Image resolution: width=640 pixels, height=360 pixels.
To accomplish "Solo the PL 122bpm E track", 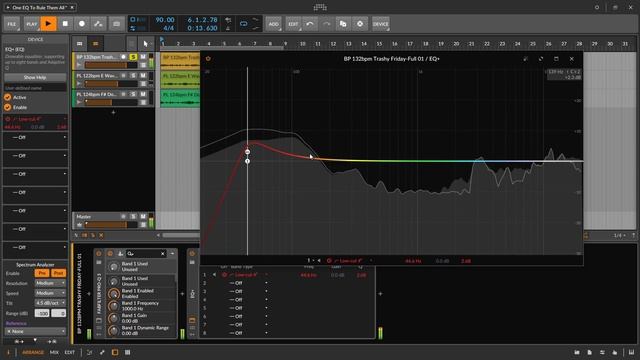I will click(133, 76).
